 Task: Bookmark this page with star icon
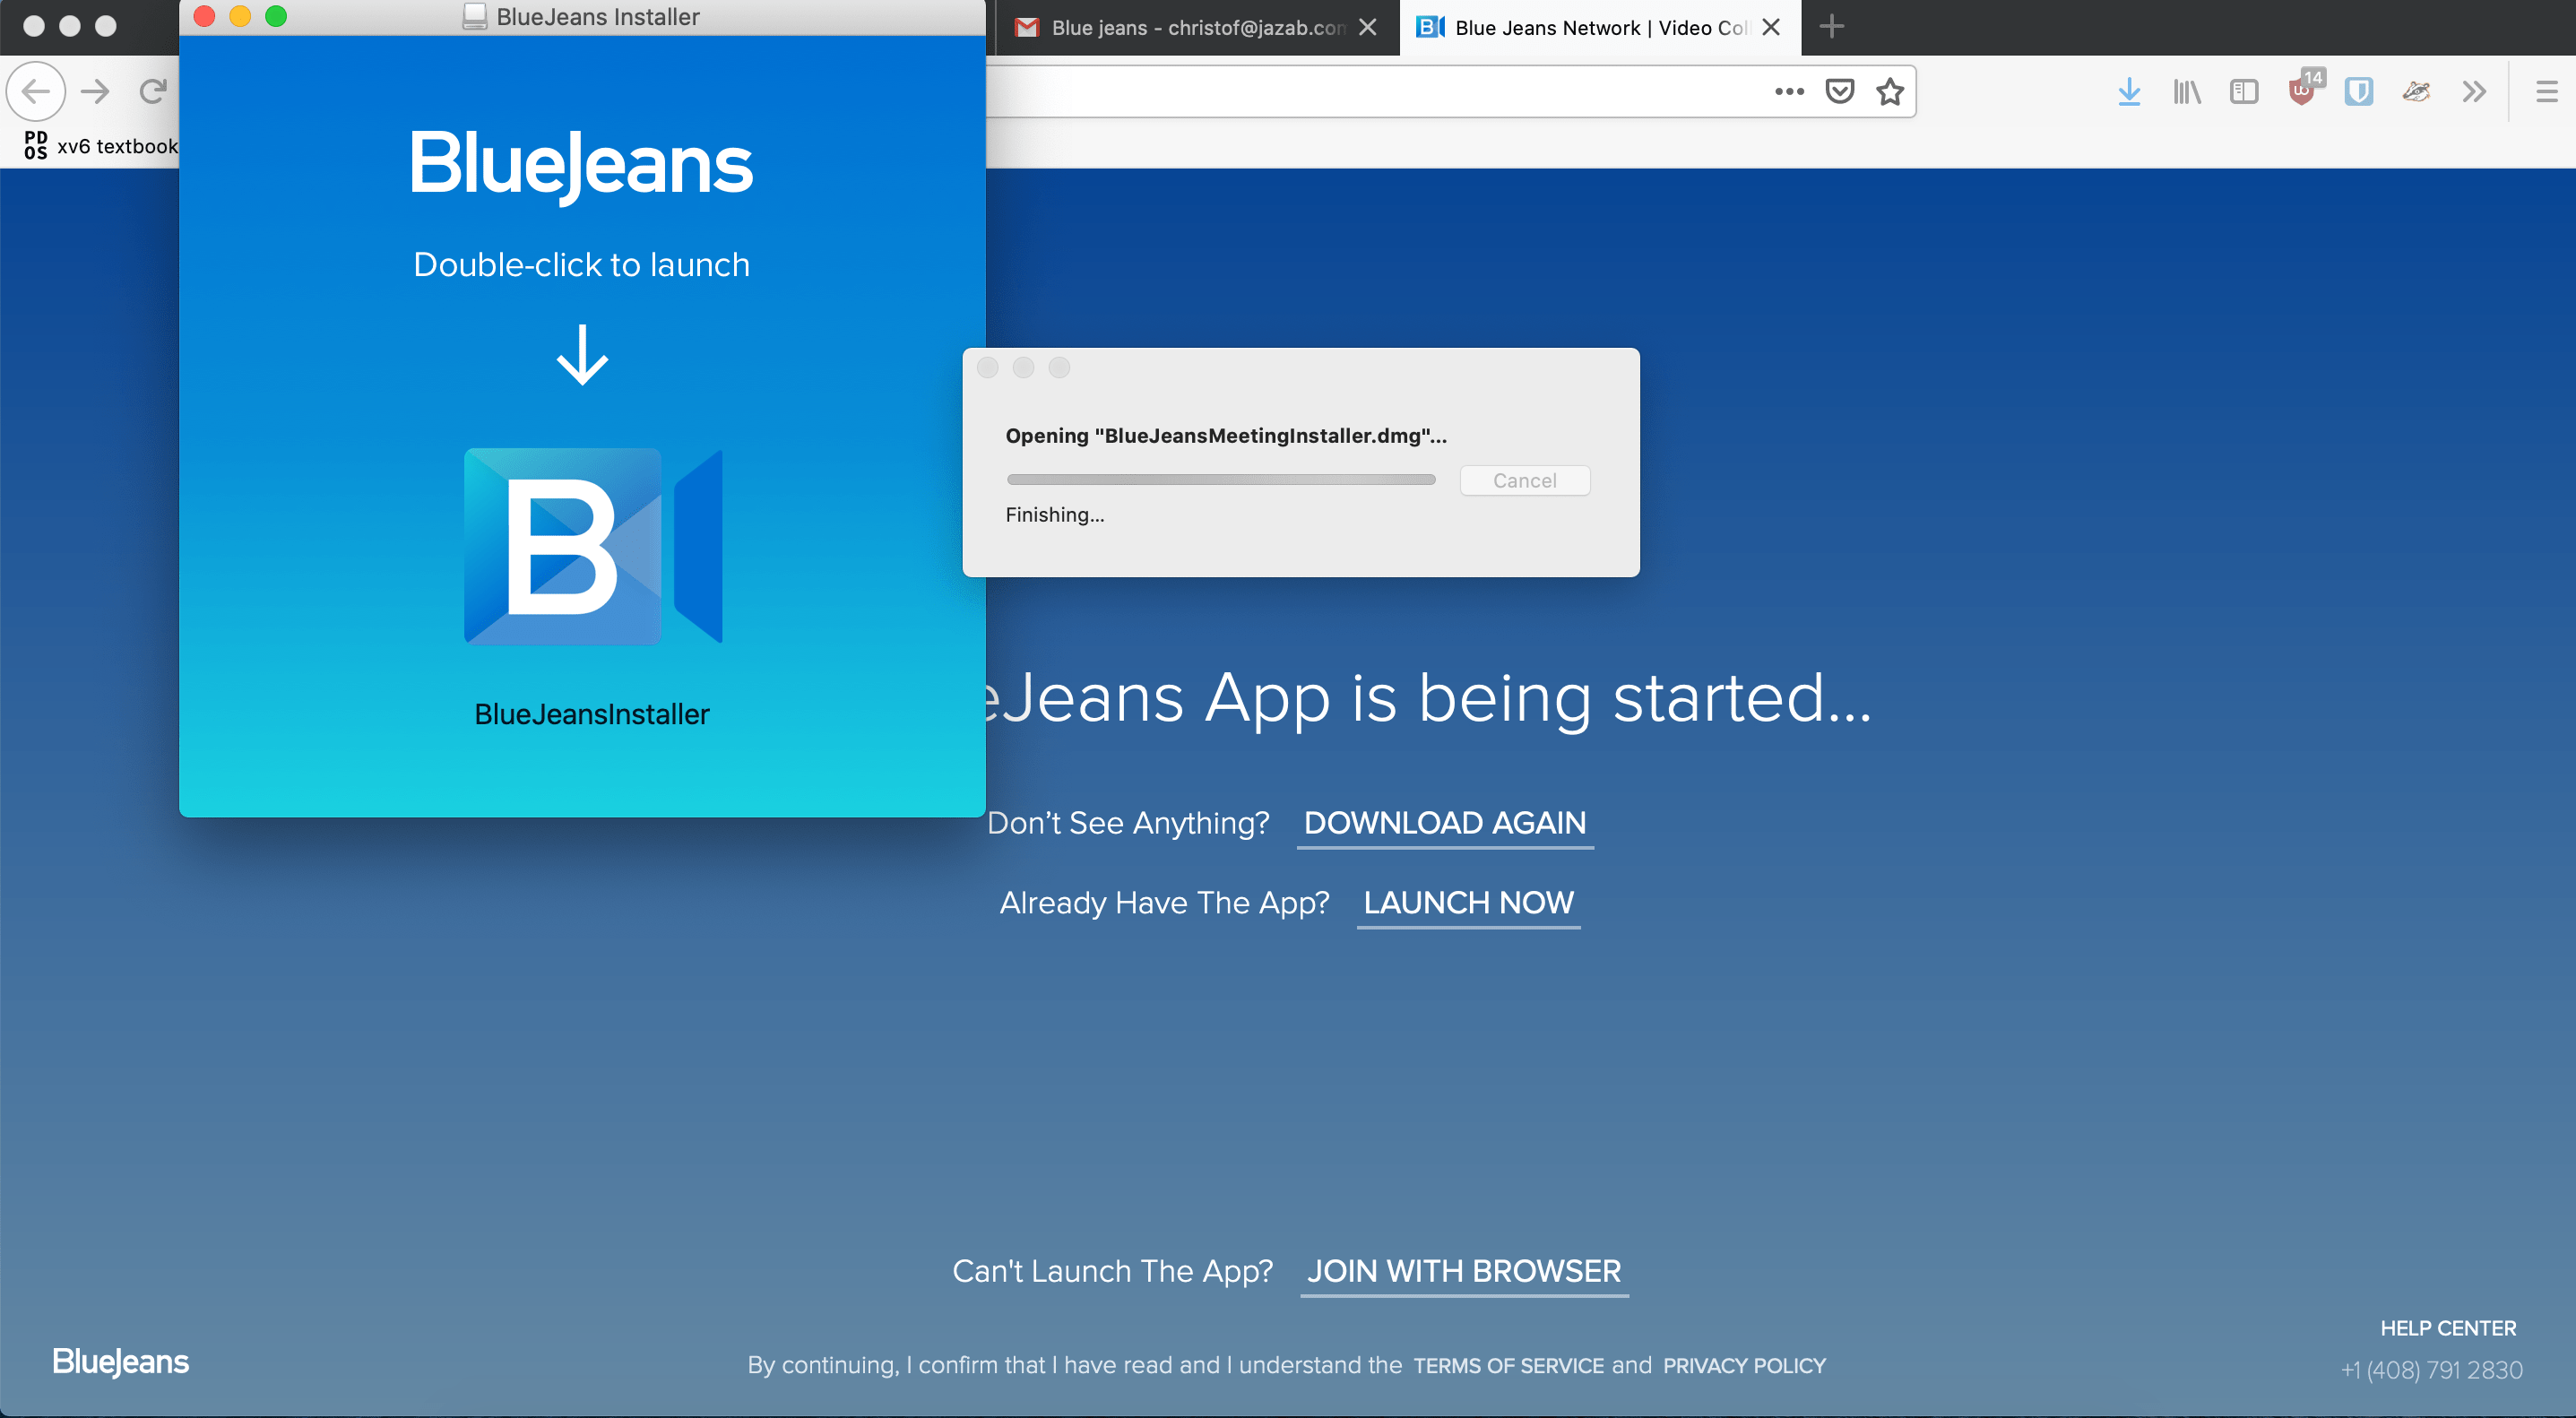pyautogui.click(x=1889, y=92)
